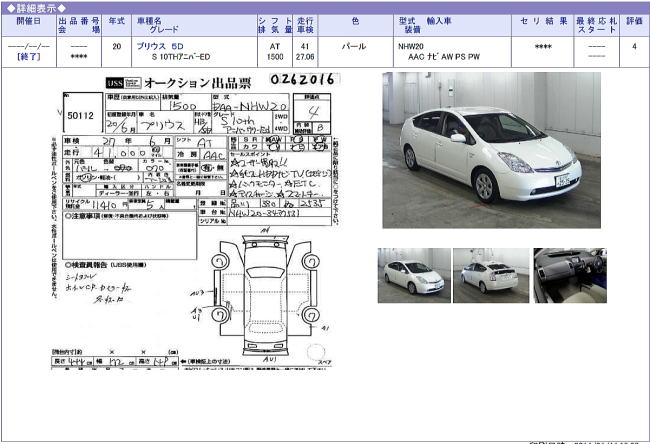The height and width of the screenshot is (444, 650).
Task: Click the evaluation score 4 cell
Action: point(634,52)
